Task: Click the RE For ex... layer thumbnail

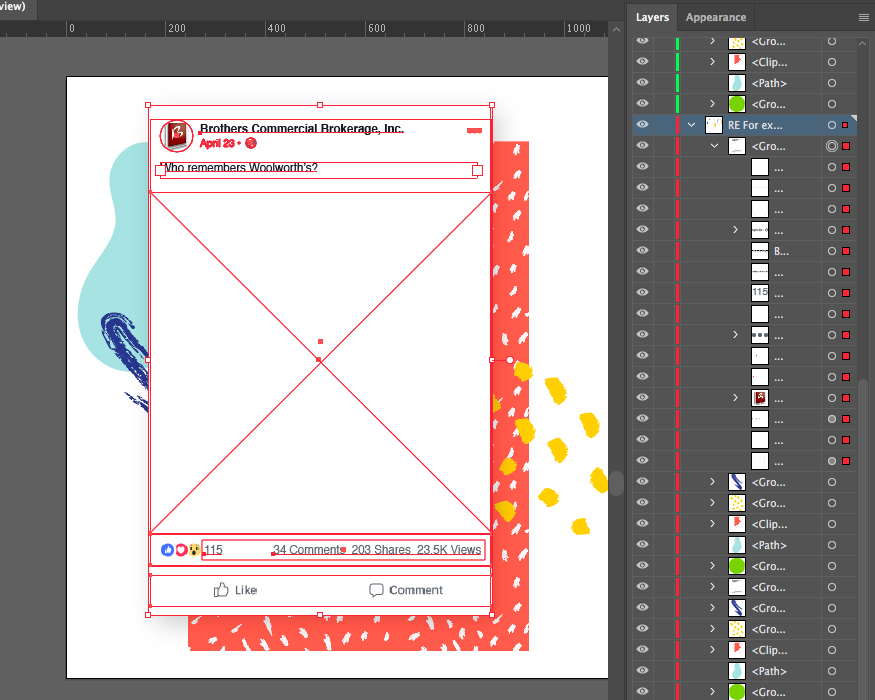Action: coord(714,125)
